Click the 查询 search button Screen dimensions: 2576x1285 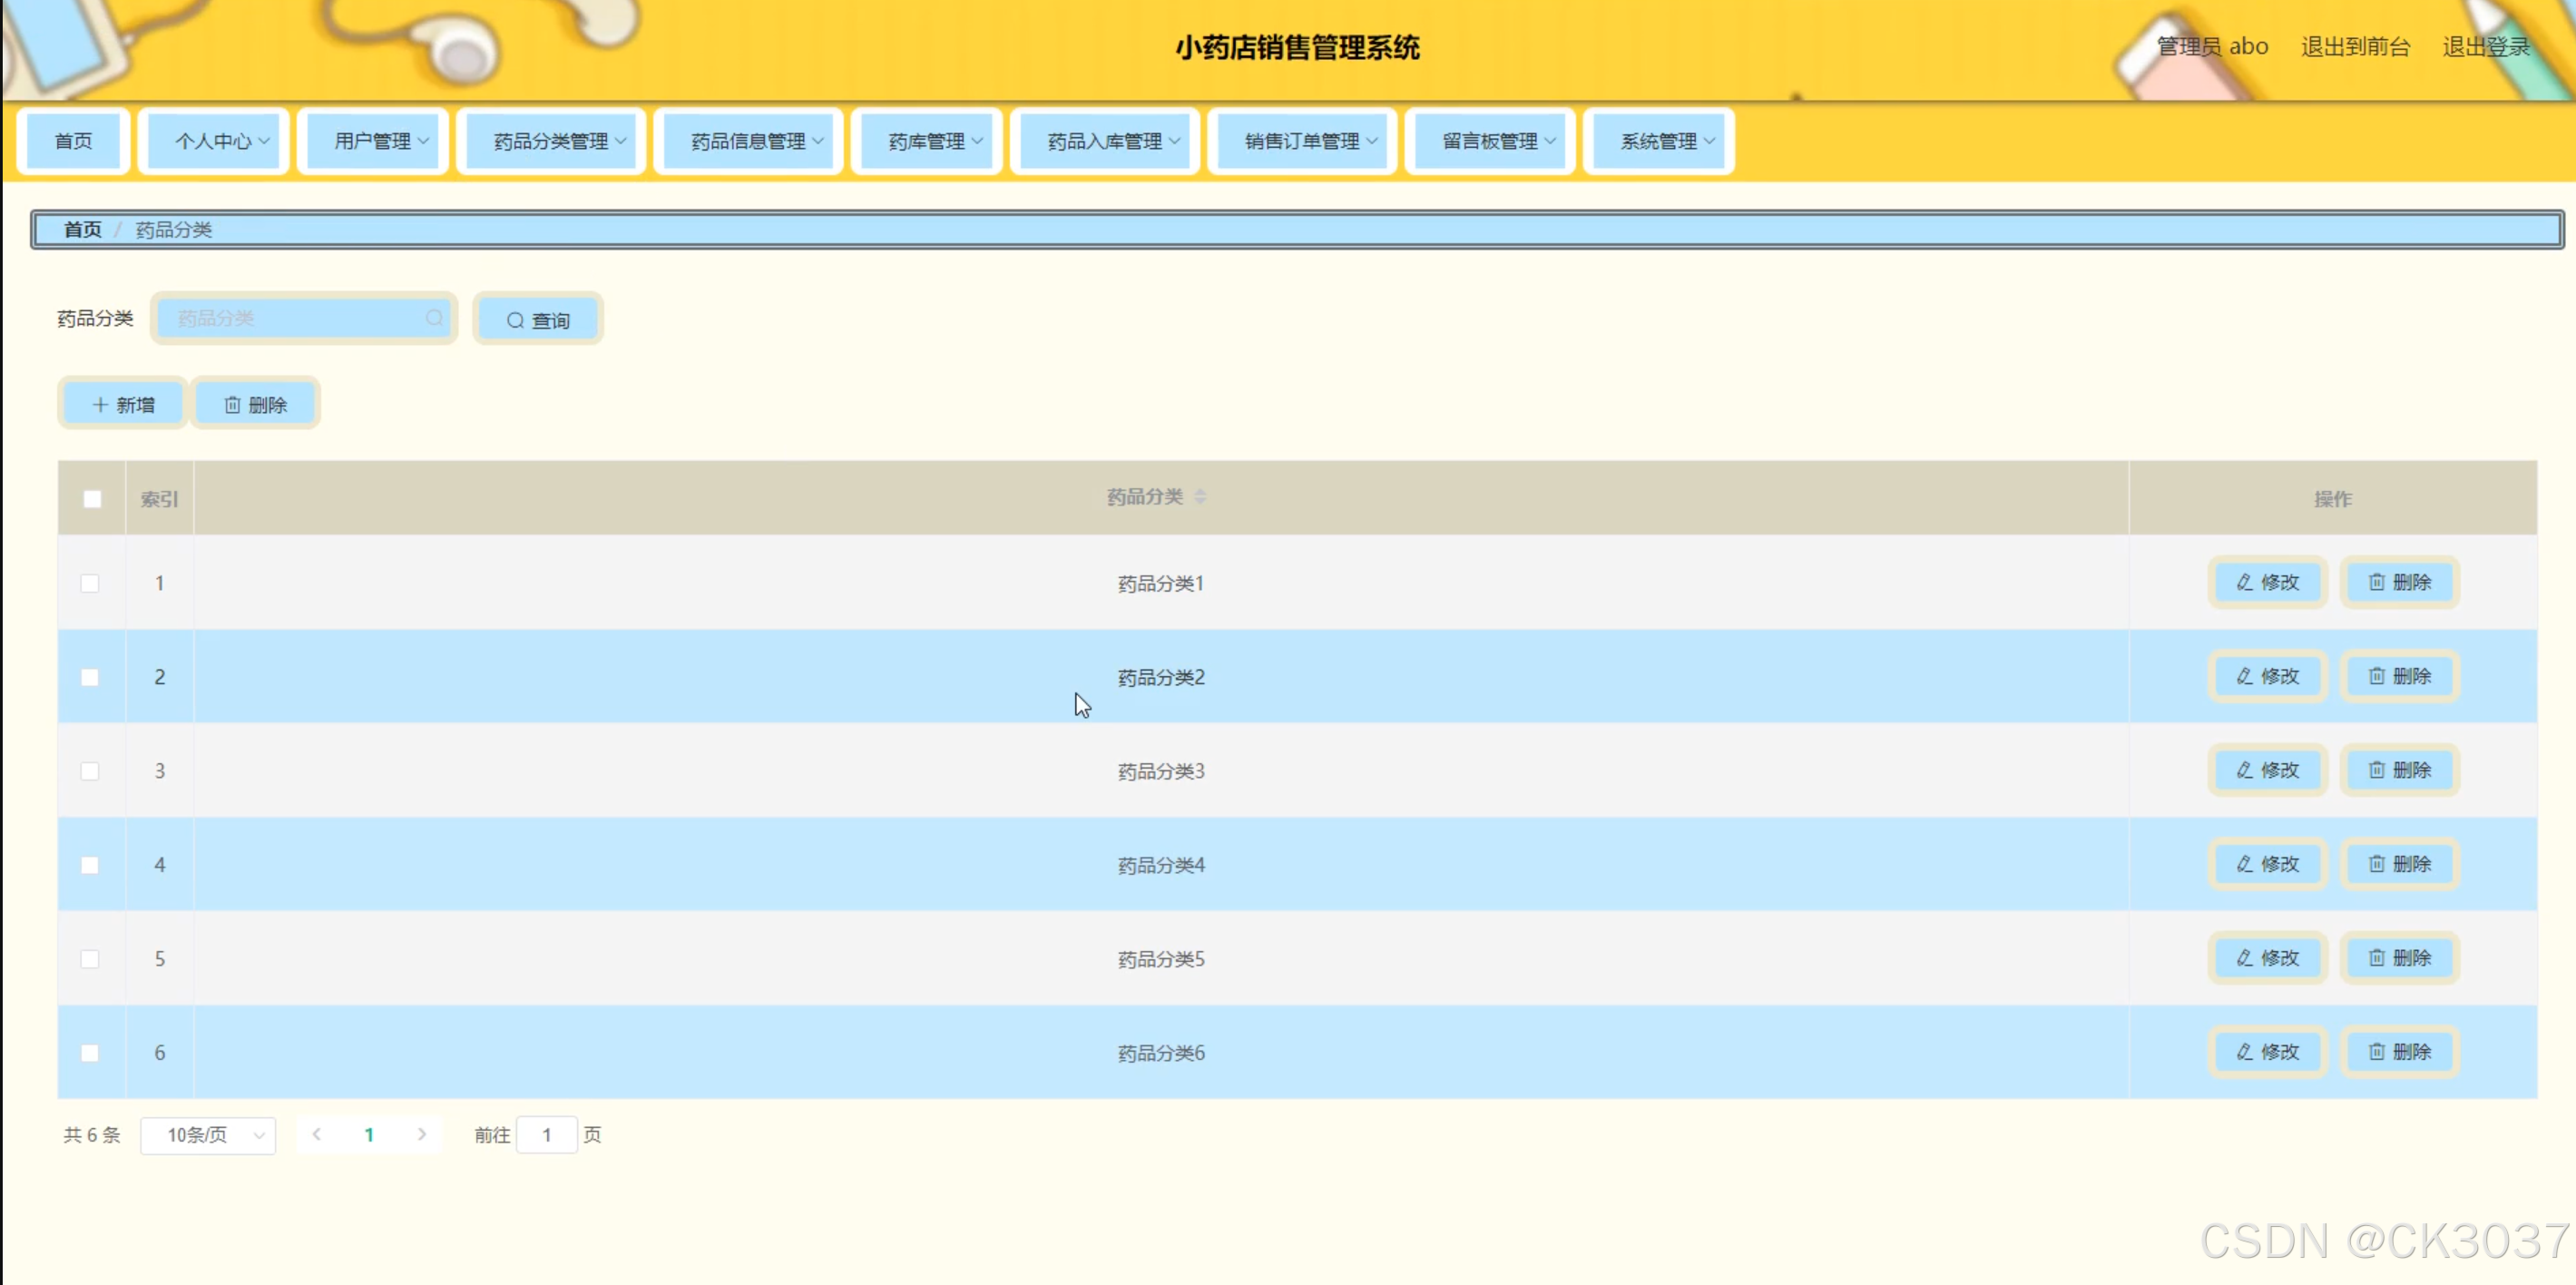538,320
